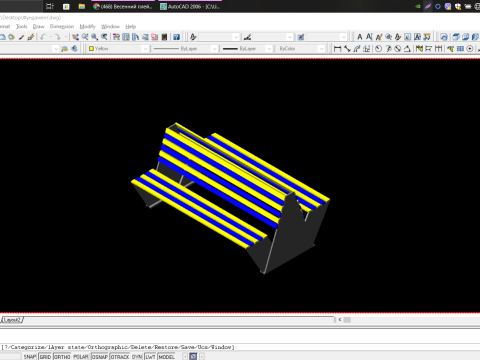Image resolution: width=480 pixels, height=360 pixels.
Task: Toggle OTRACK in status bar
Action: tap(120, 357)
